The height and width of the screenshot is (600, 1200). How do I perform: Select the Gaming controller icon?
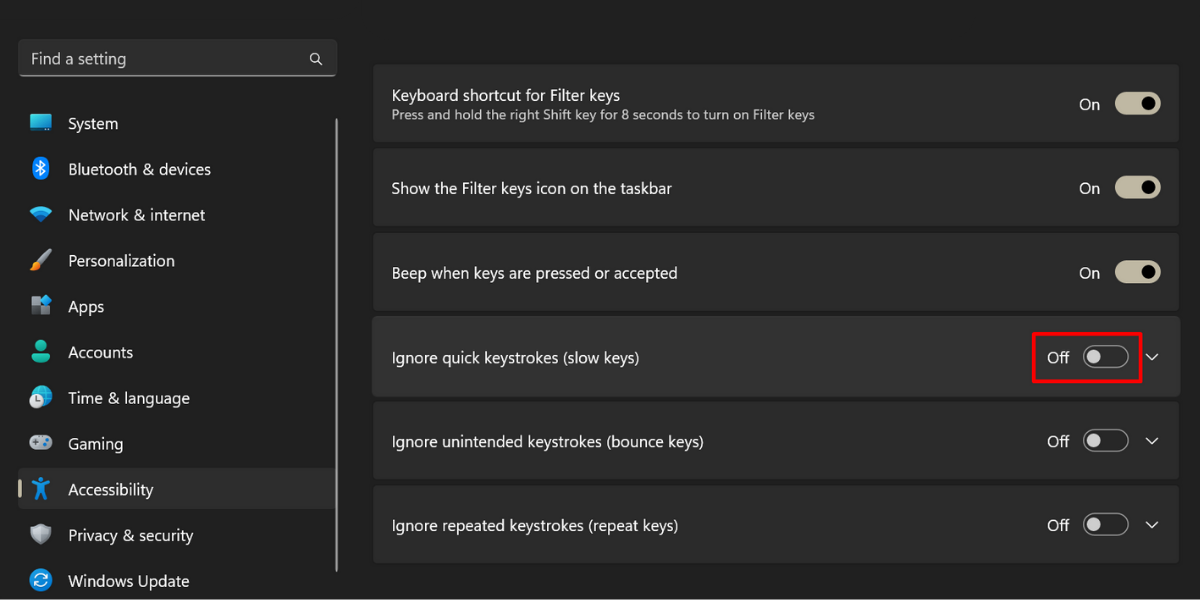click(x=42, y=443)
